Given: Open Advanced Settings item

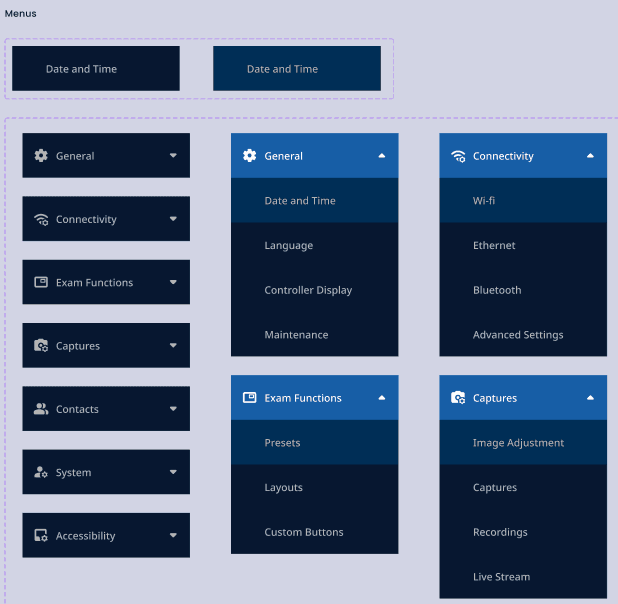Looking at the screenshot, I should coord(523,335).
